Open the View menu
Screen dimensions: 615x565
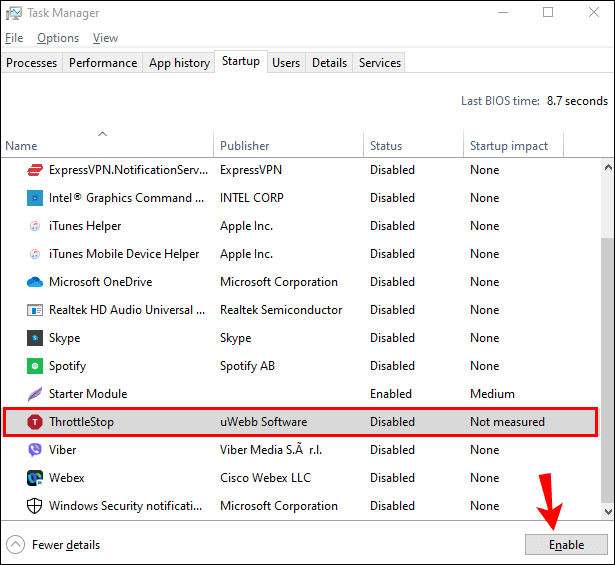[105, 38]
